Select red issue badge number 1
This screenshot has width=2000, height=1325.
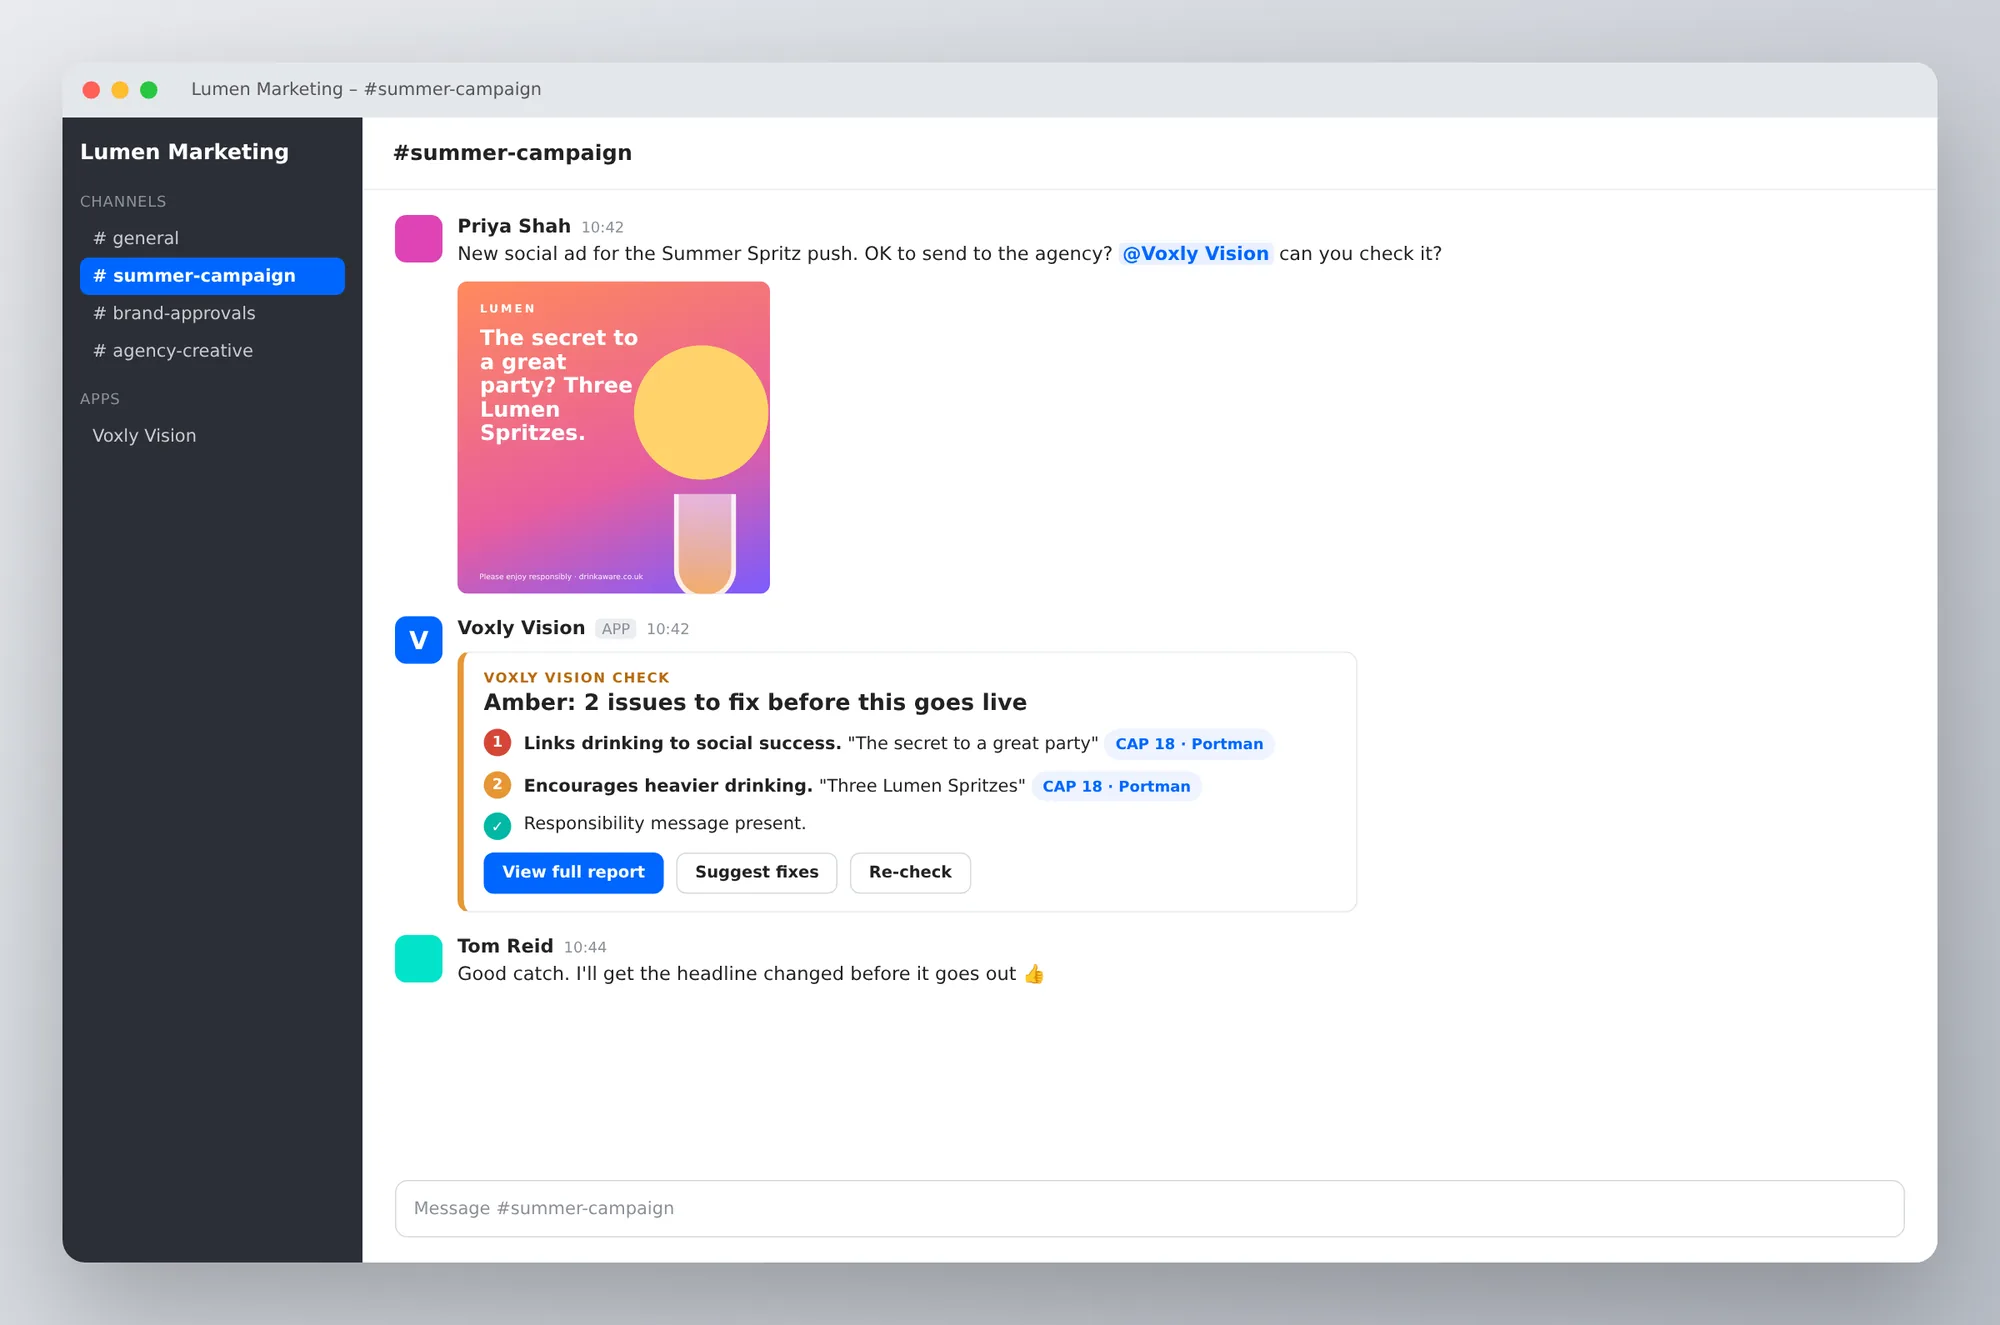(x=497, y=743)
